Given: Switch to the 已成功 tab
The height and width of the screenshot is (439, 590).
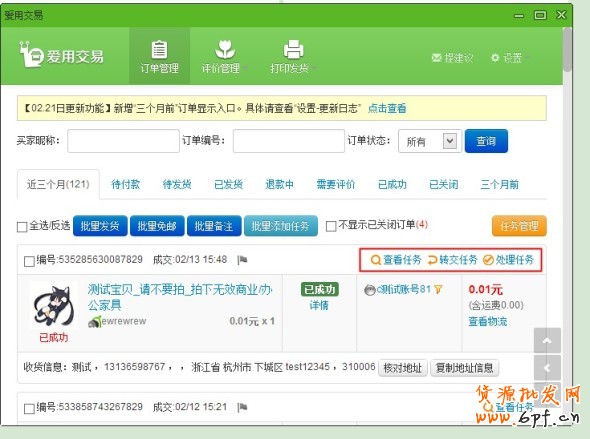Looking at the screenshot, I should pyautogui.click(x=392, y=184).
